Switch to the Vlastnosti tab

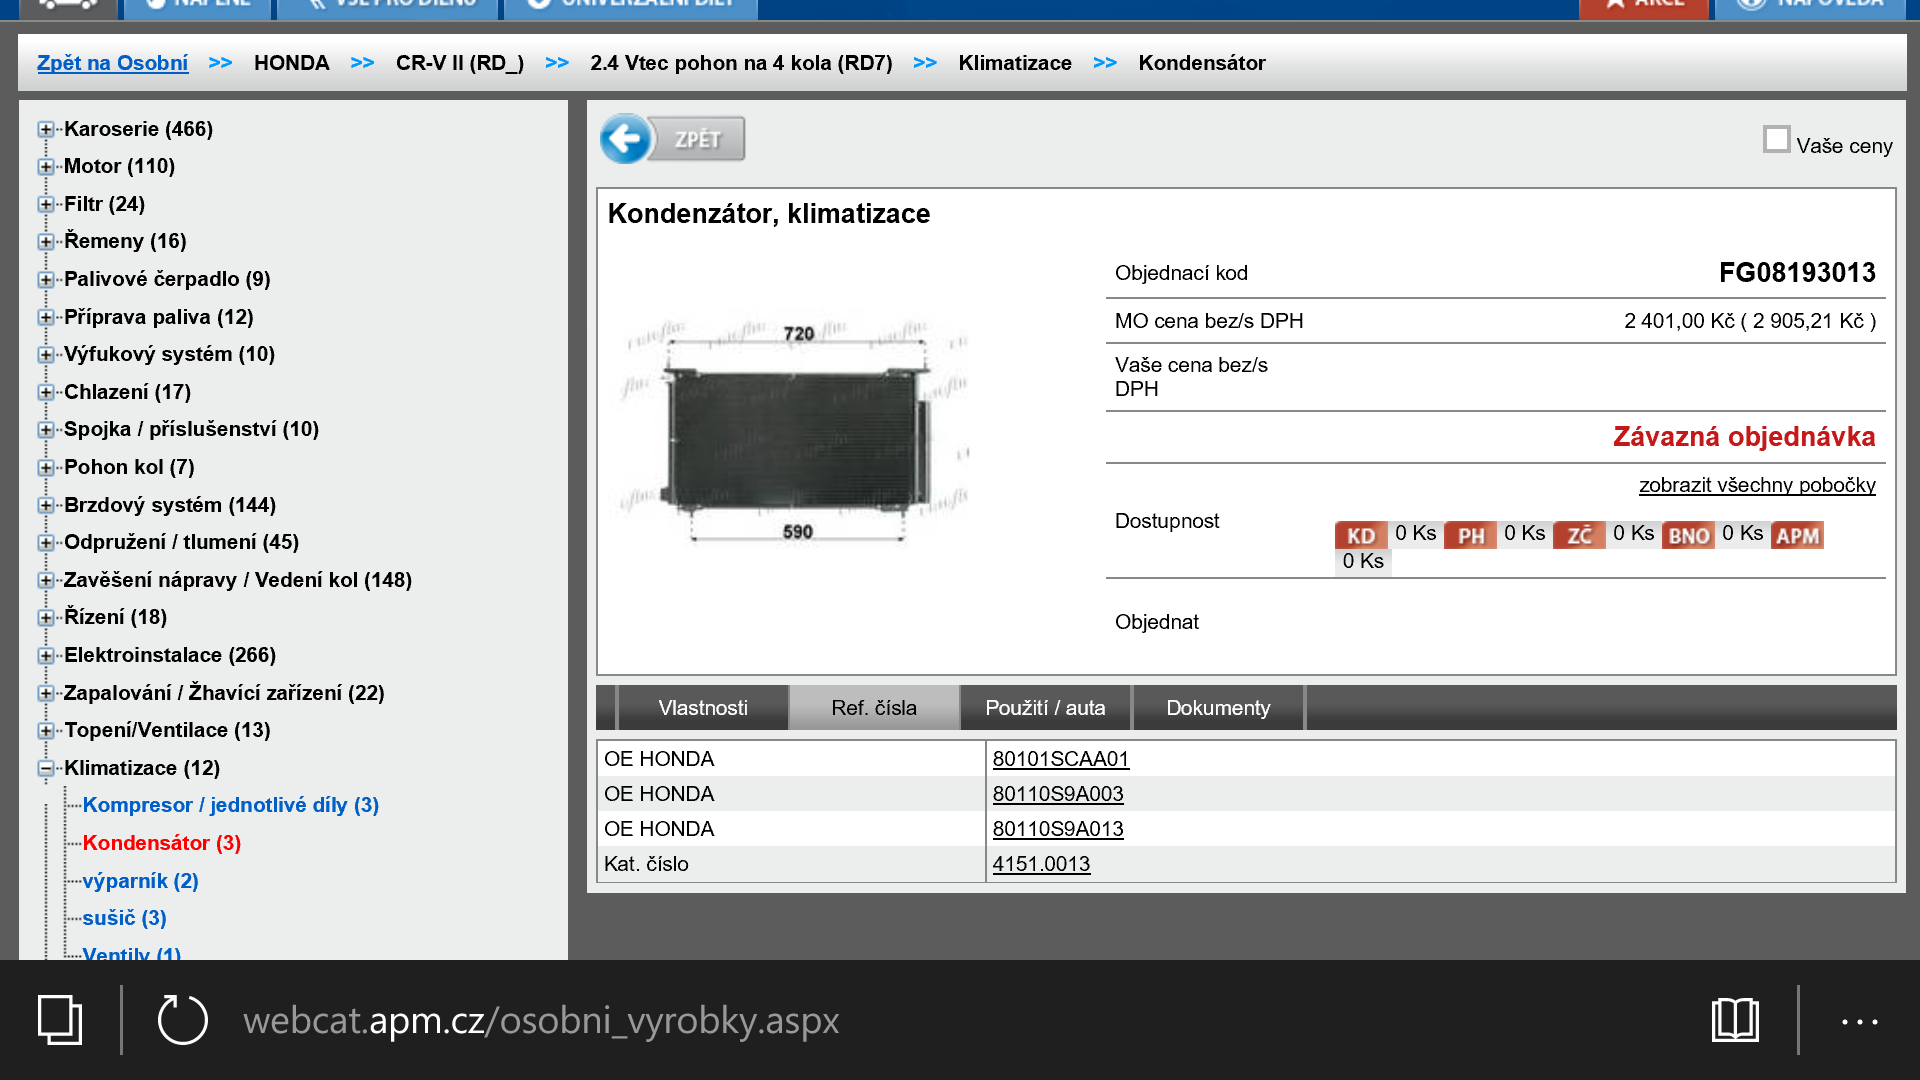[703, 708]
